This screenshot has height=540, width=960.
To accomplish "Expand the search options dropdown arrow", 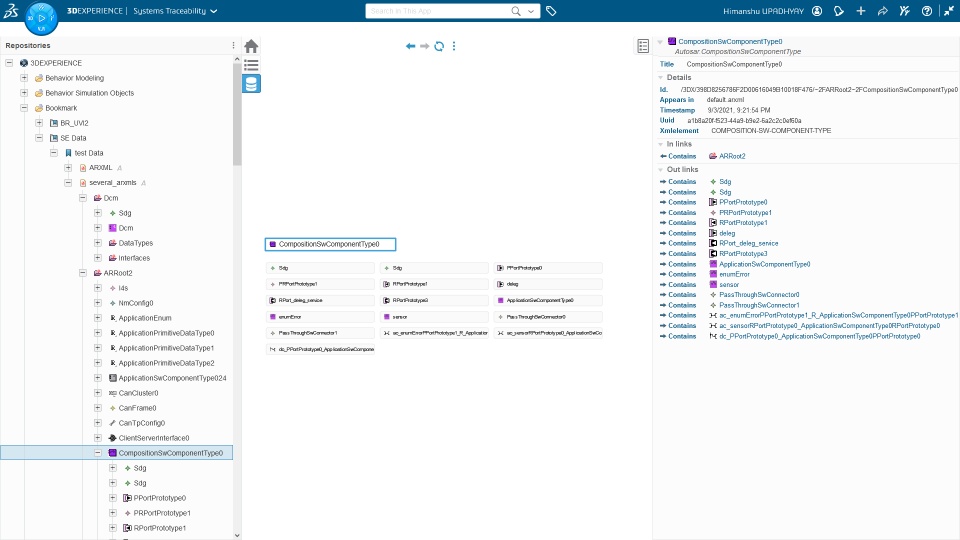I will (531, 11).
